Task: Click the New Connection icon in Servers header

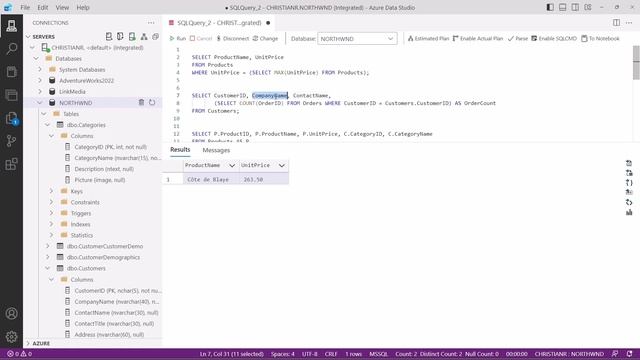Action: [x=109, y=37]
